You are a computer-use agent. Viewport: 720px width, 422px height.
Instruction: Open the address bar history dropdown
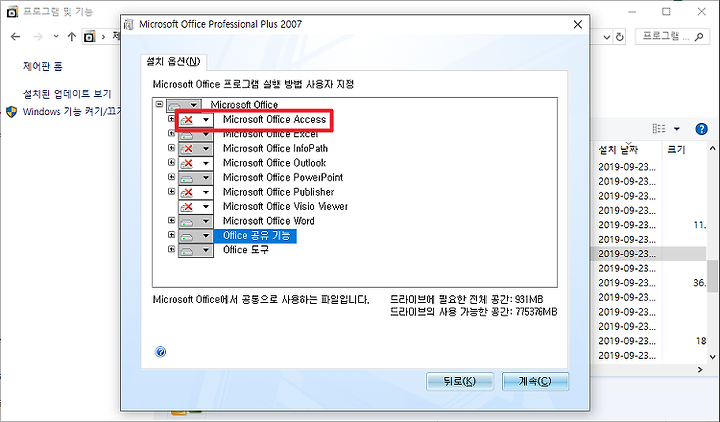coord(607,37)
